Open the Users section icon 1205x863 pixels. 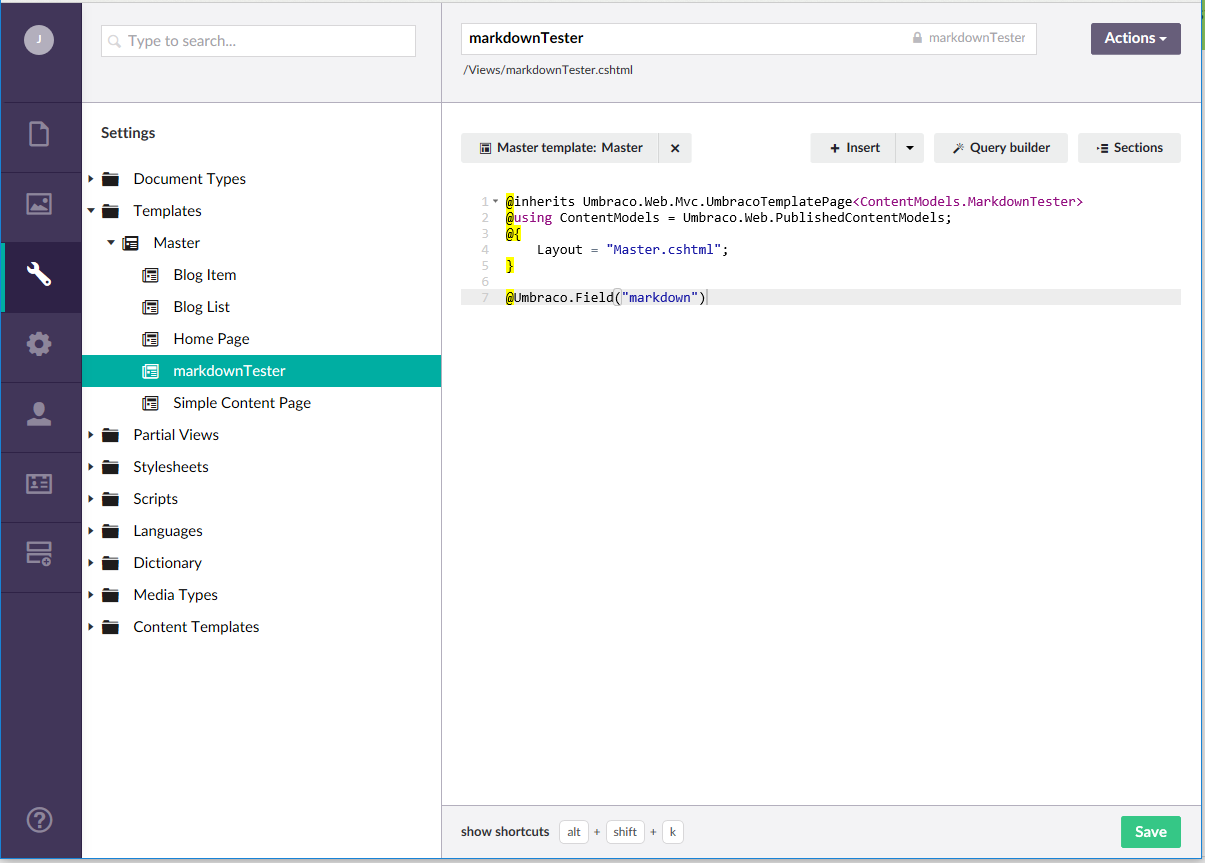coord(39,414)
